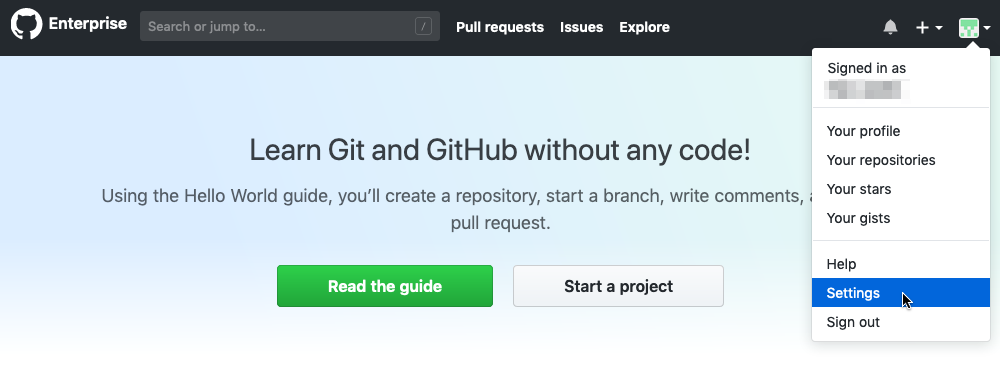
Task: Open Your gists from the menu
Action: [901, 218]
